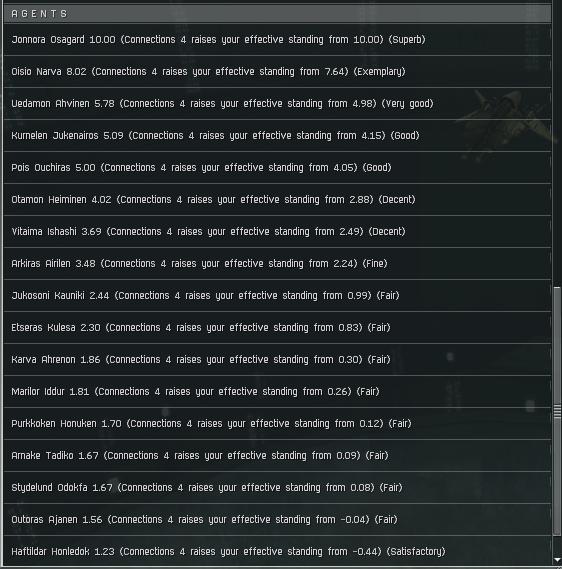Open Karva Ahrenon agent entry
Screen dimensions: 562x569
point(278,359)
